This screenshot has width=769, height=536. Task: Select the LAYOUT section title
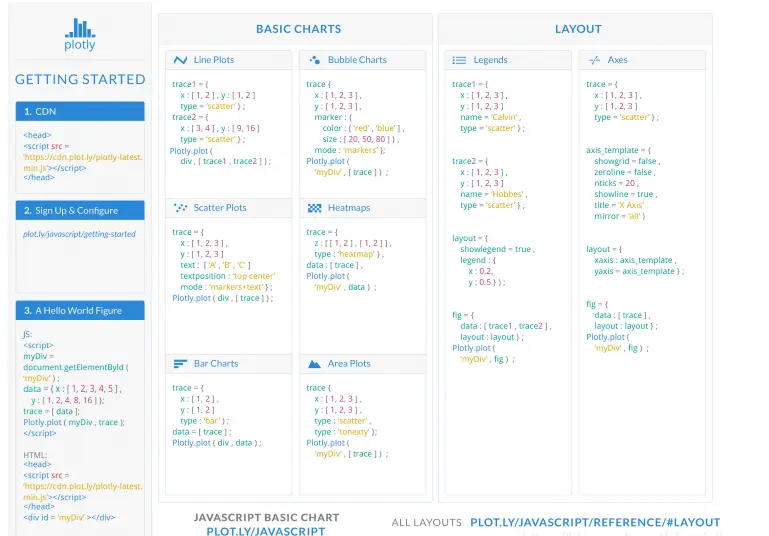[578, 29]
